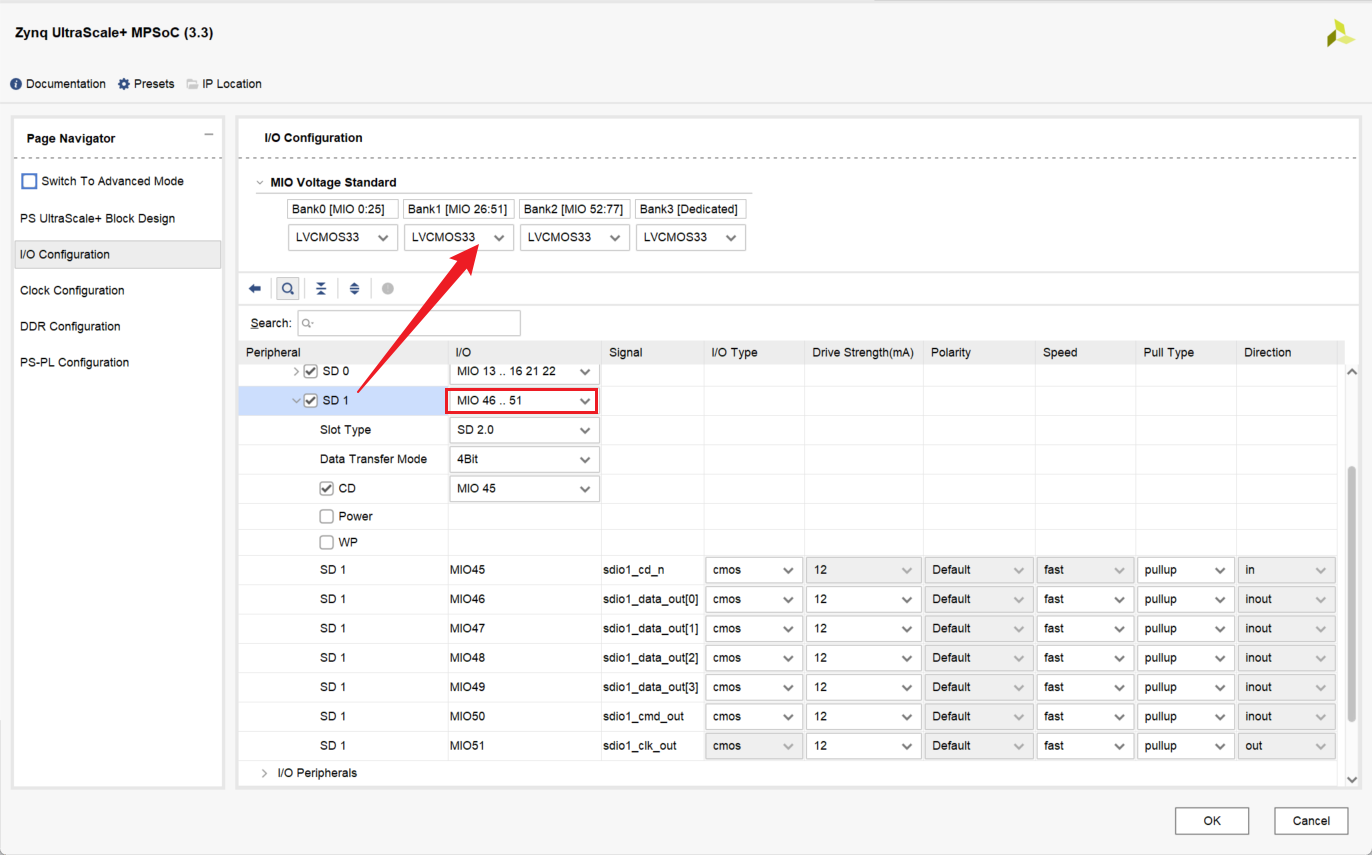Click scrollbar up arrow of table
The image size is (1372, 855).
pyautogui.click(x=1352, y=372)
